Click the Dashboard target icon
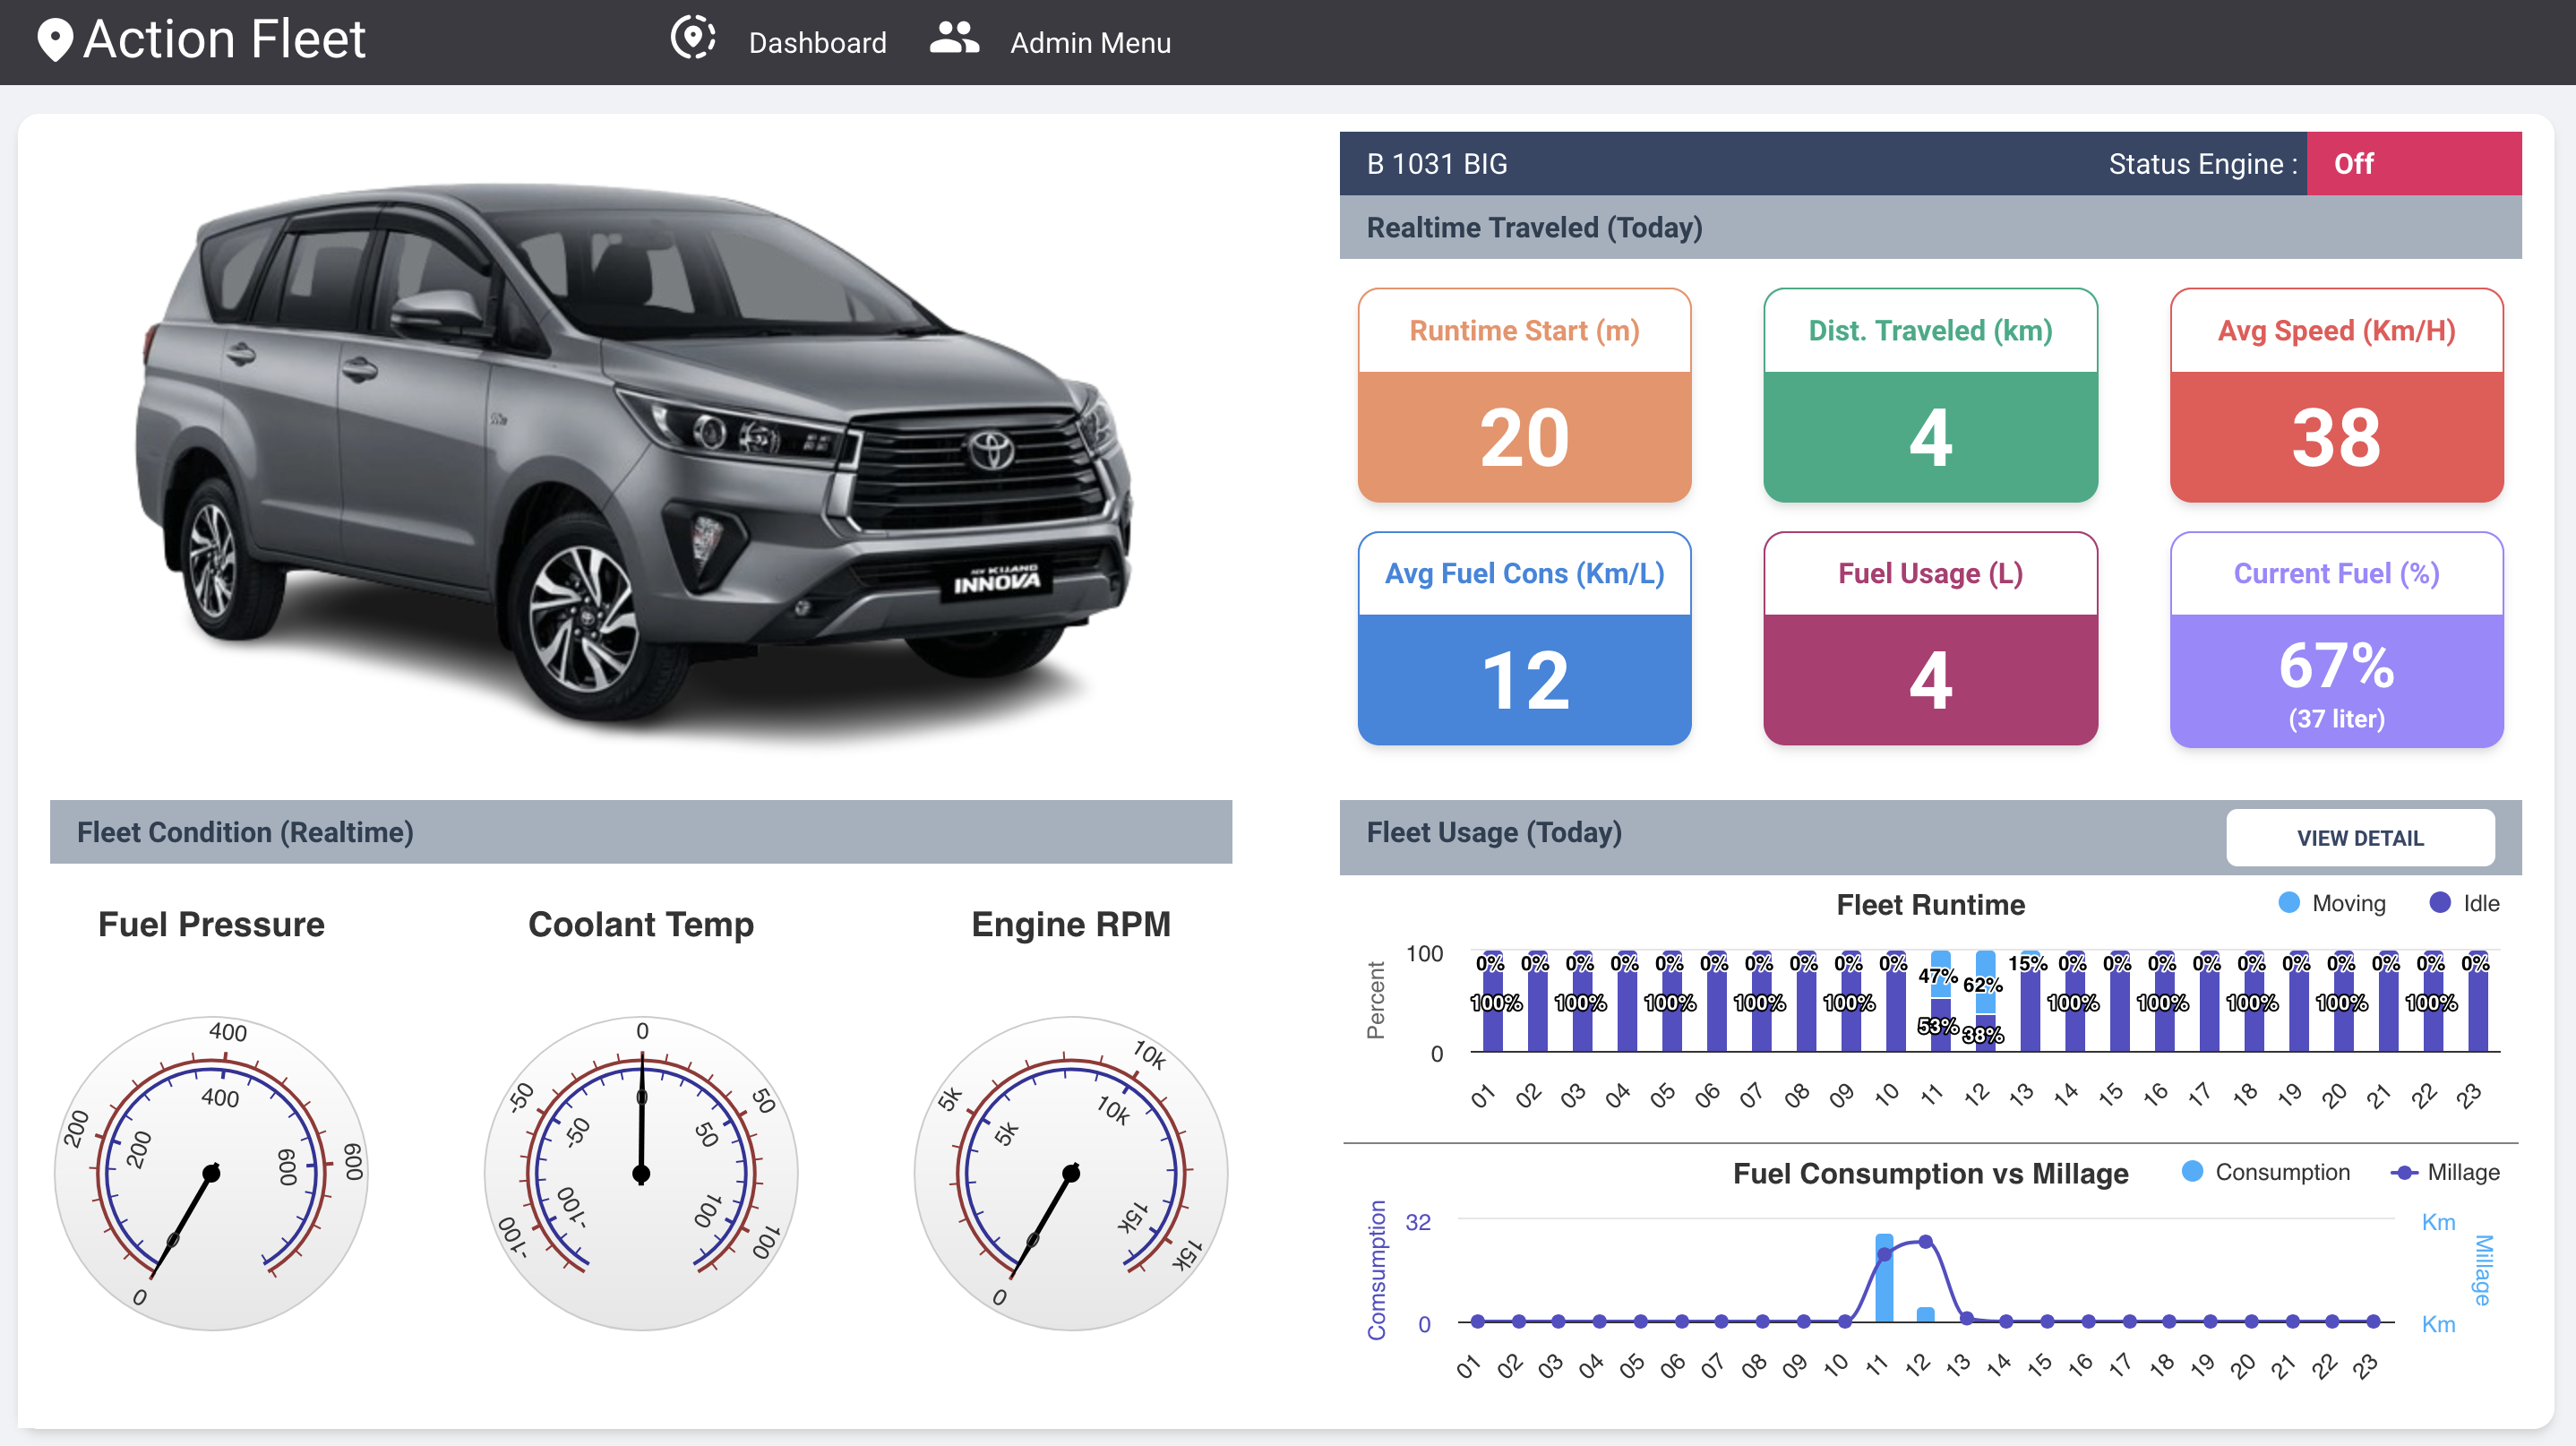The height and width of the screenshot is (1446, 2576). [693, 38]
